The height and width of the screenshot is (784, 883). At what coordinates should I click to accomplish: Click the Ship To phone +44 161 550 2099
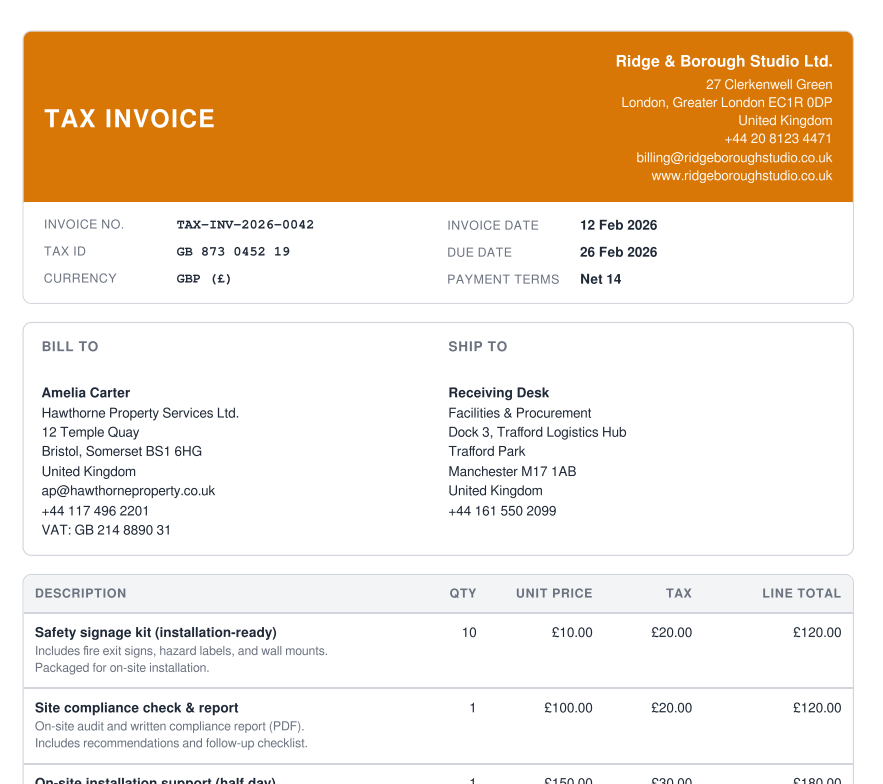pos(502,511)
